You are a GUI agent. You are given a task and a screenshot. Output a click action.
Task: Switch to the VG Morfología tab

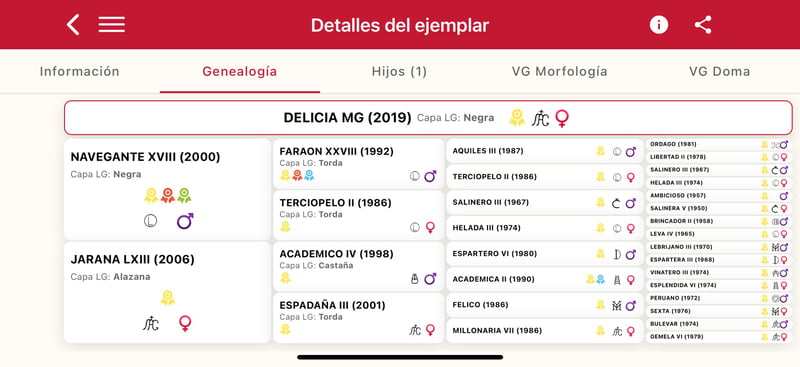560,71
